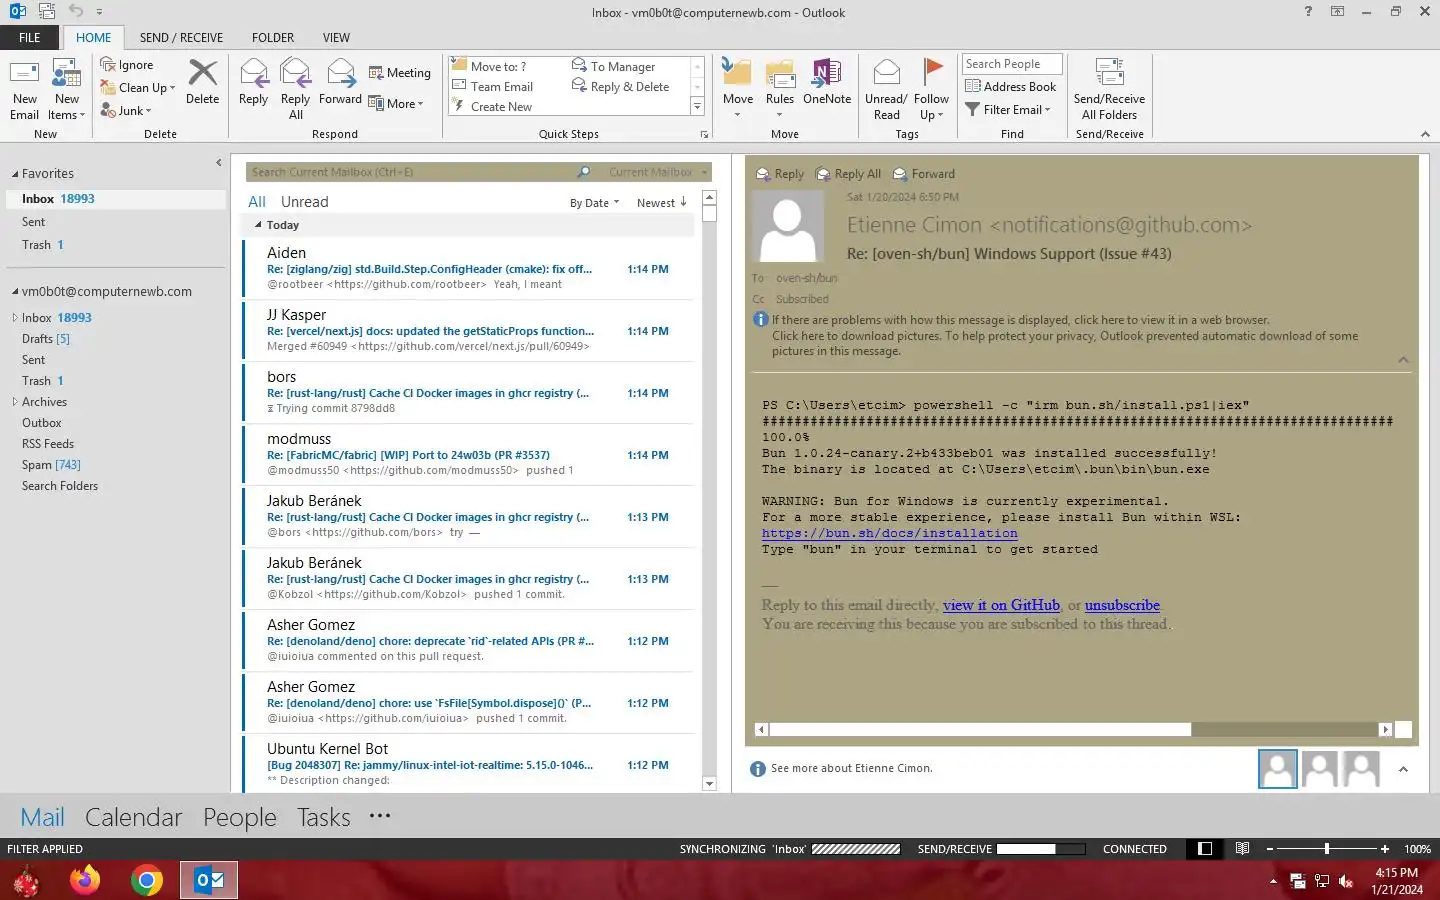Click the reading pane horizontal scrollbar

pyautogui.click(x=1073, y=730)
